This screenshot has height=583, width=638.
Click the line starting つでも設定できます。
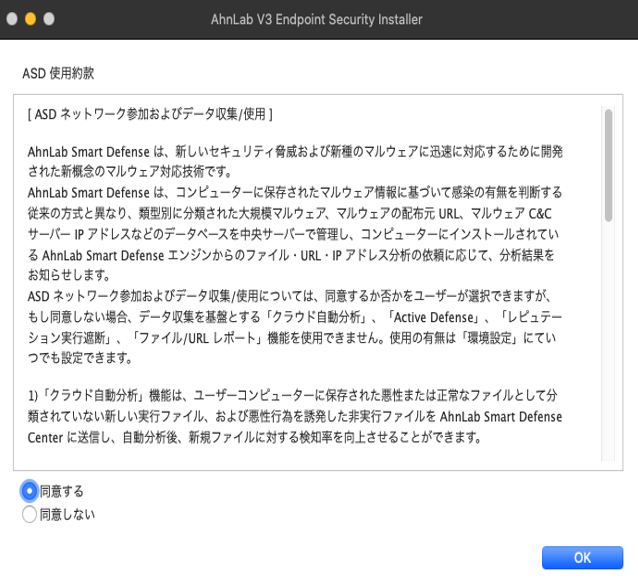pyautogui.click(x=80, y=358)
